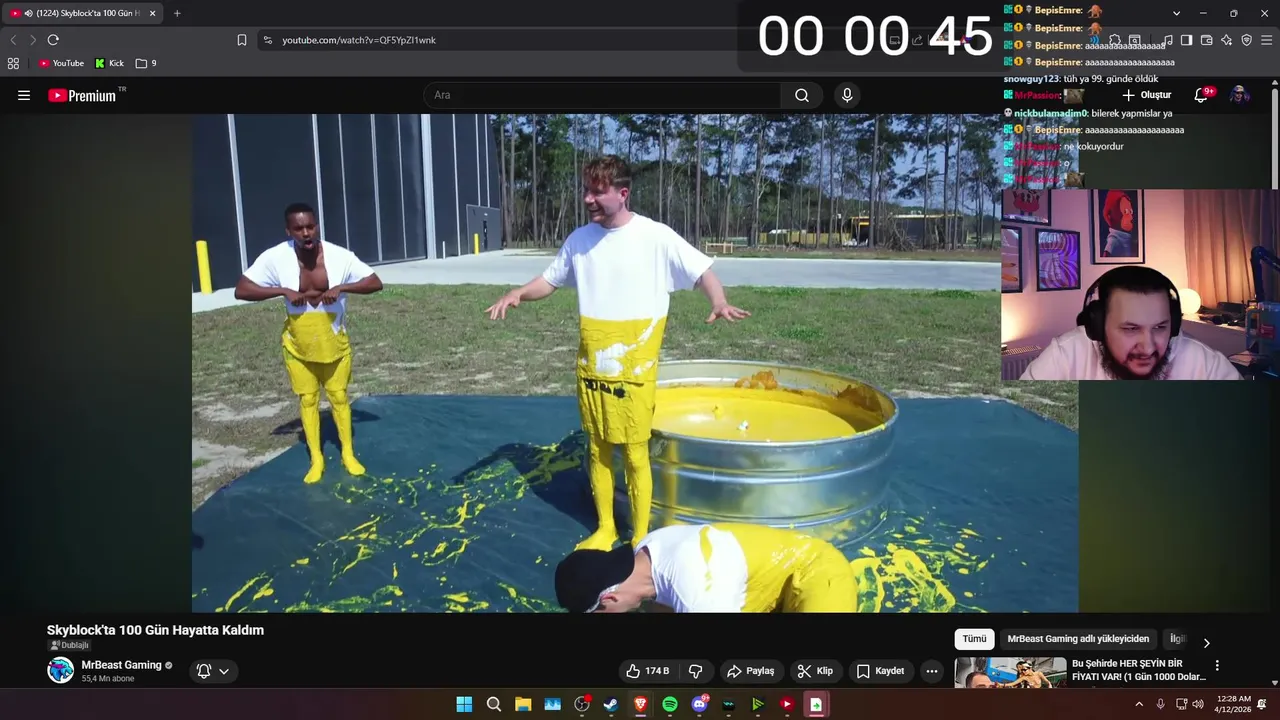Open suggested video title Bu Şehirde HER ŞEYİN
The width and height of the screenshot is (1280, 720).
point(1138,670)
